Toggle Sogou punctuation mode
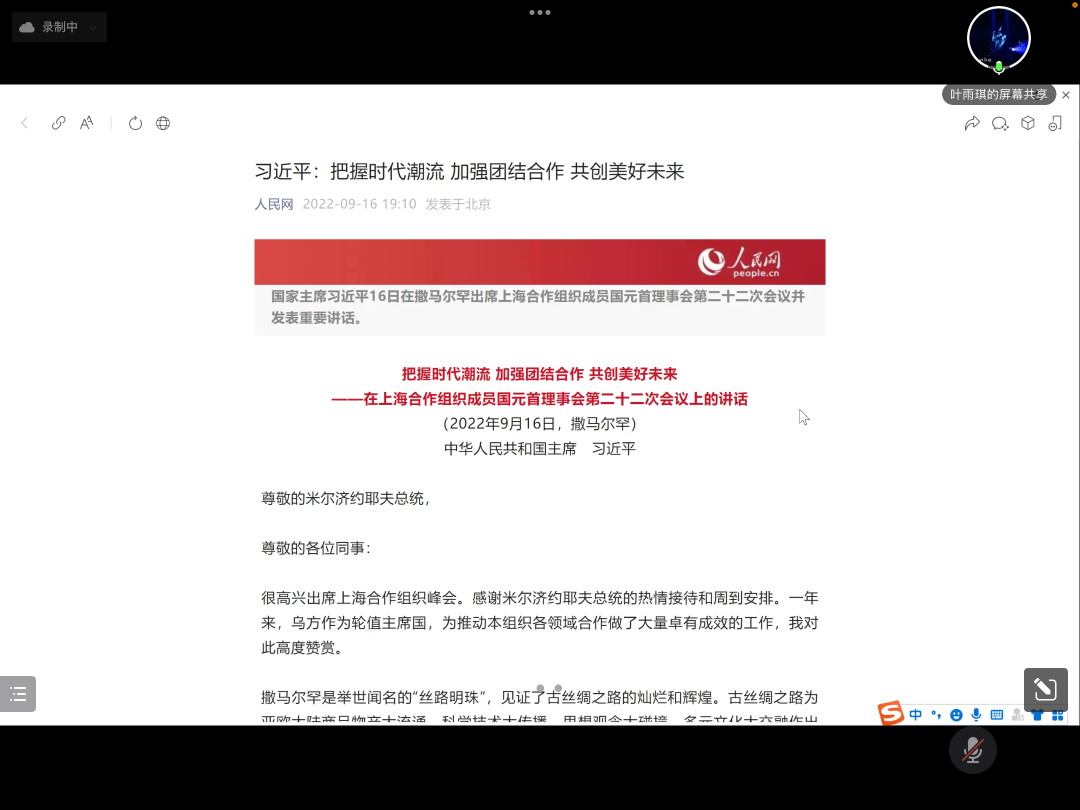1080x810 pixels. click(936, 715)
